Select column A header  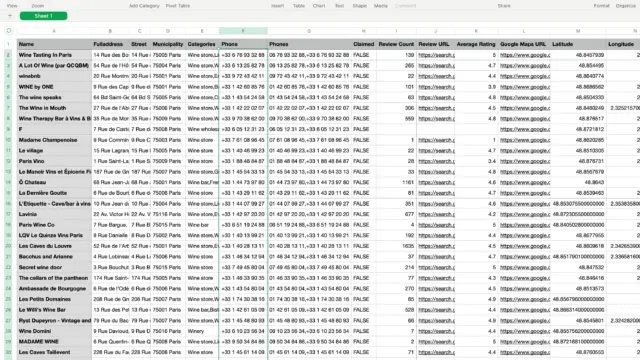pos(54,31)
